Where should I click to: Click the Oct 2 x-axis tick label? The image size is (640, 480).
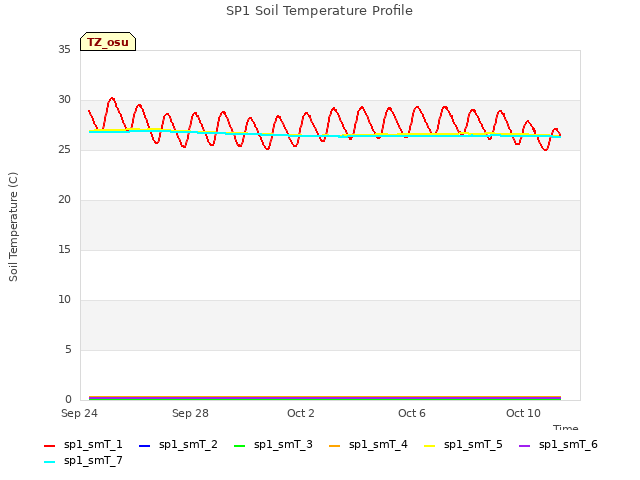[301, 413]
